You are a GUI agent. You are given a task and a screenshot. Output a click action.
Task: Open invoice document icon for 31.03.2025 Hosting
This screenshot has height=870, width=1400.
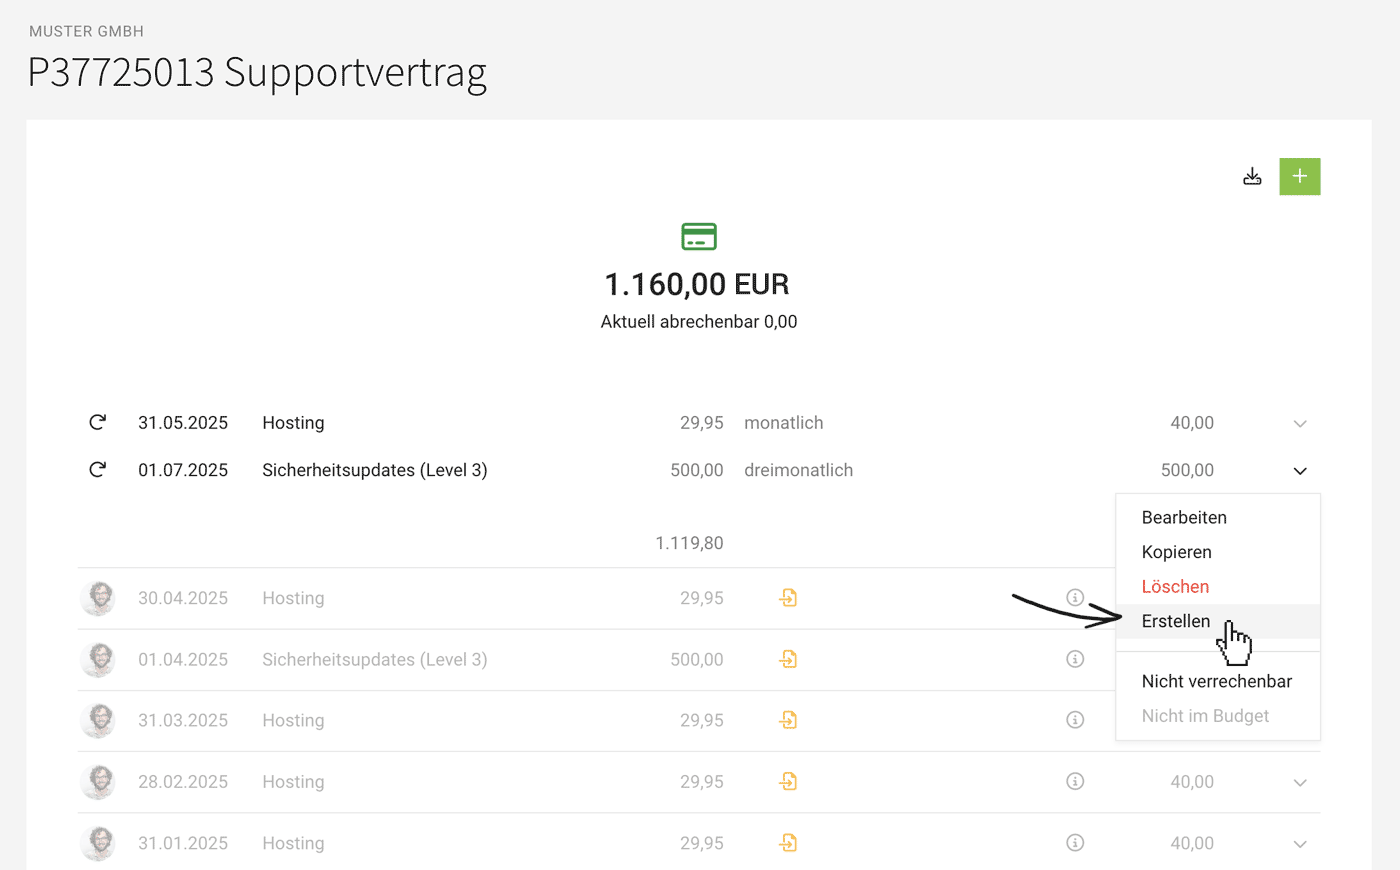(788, 720)
